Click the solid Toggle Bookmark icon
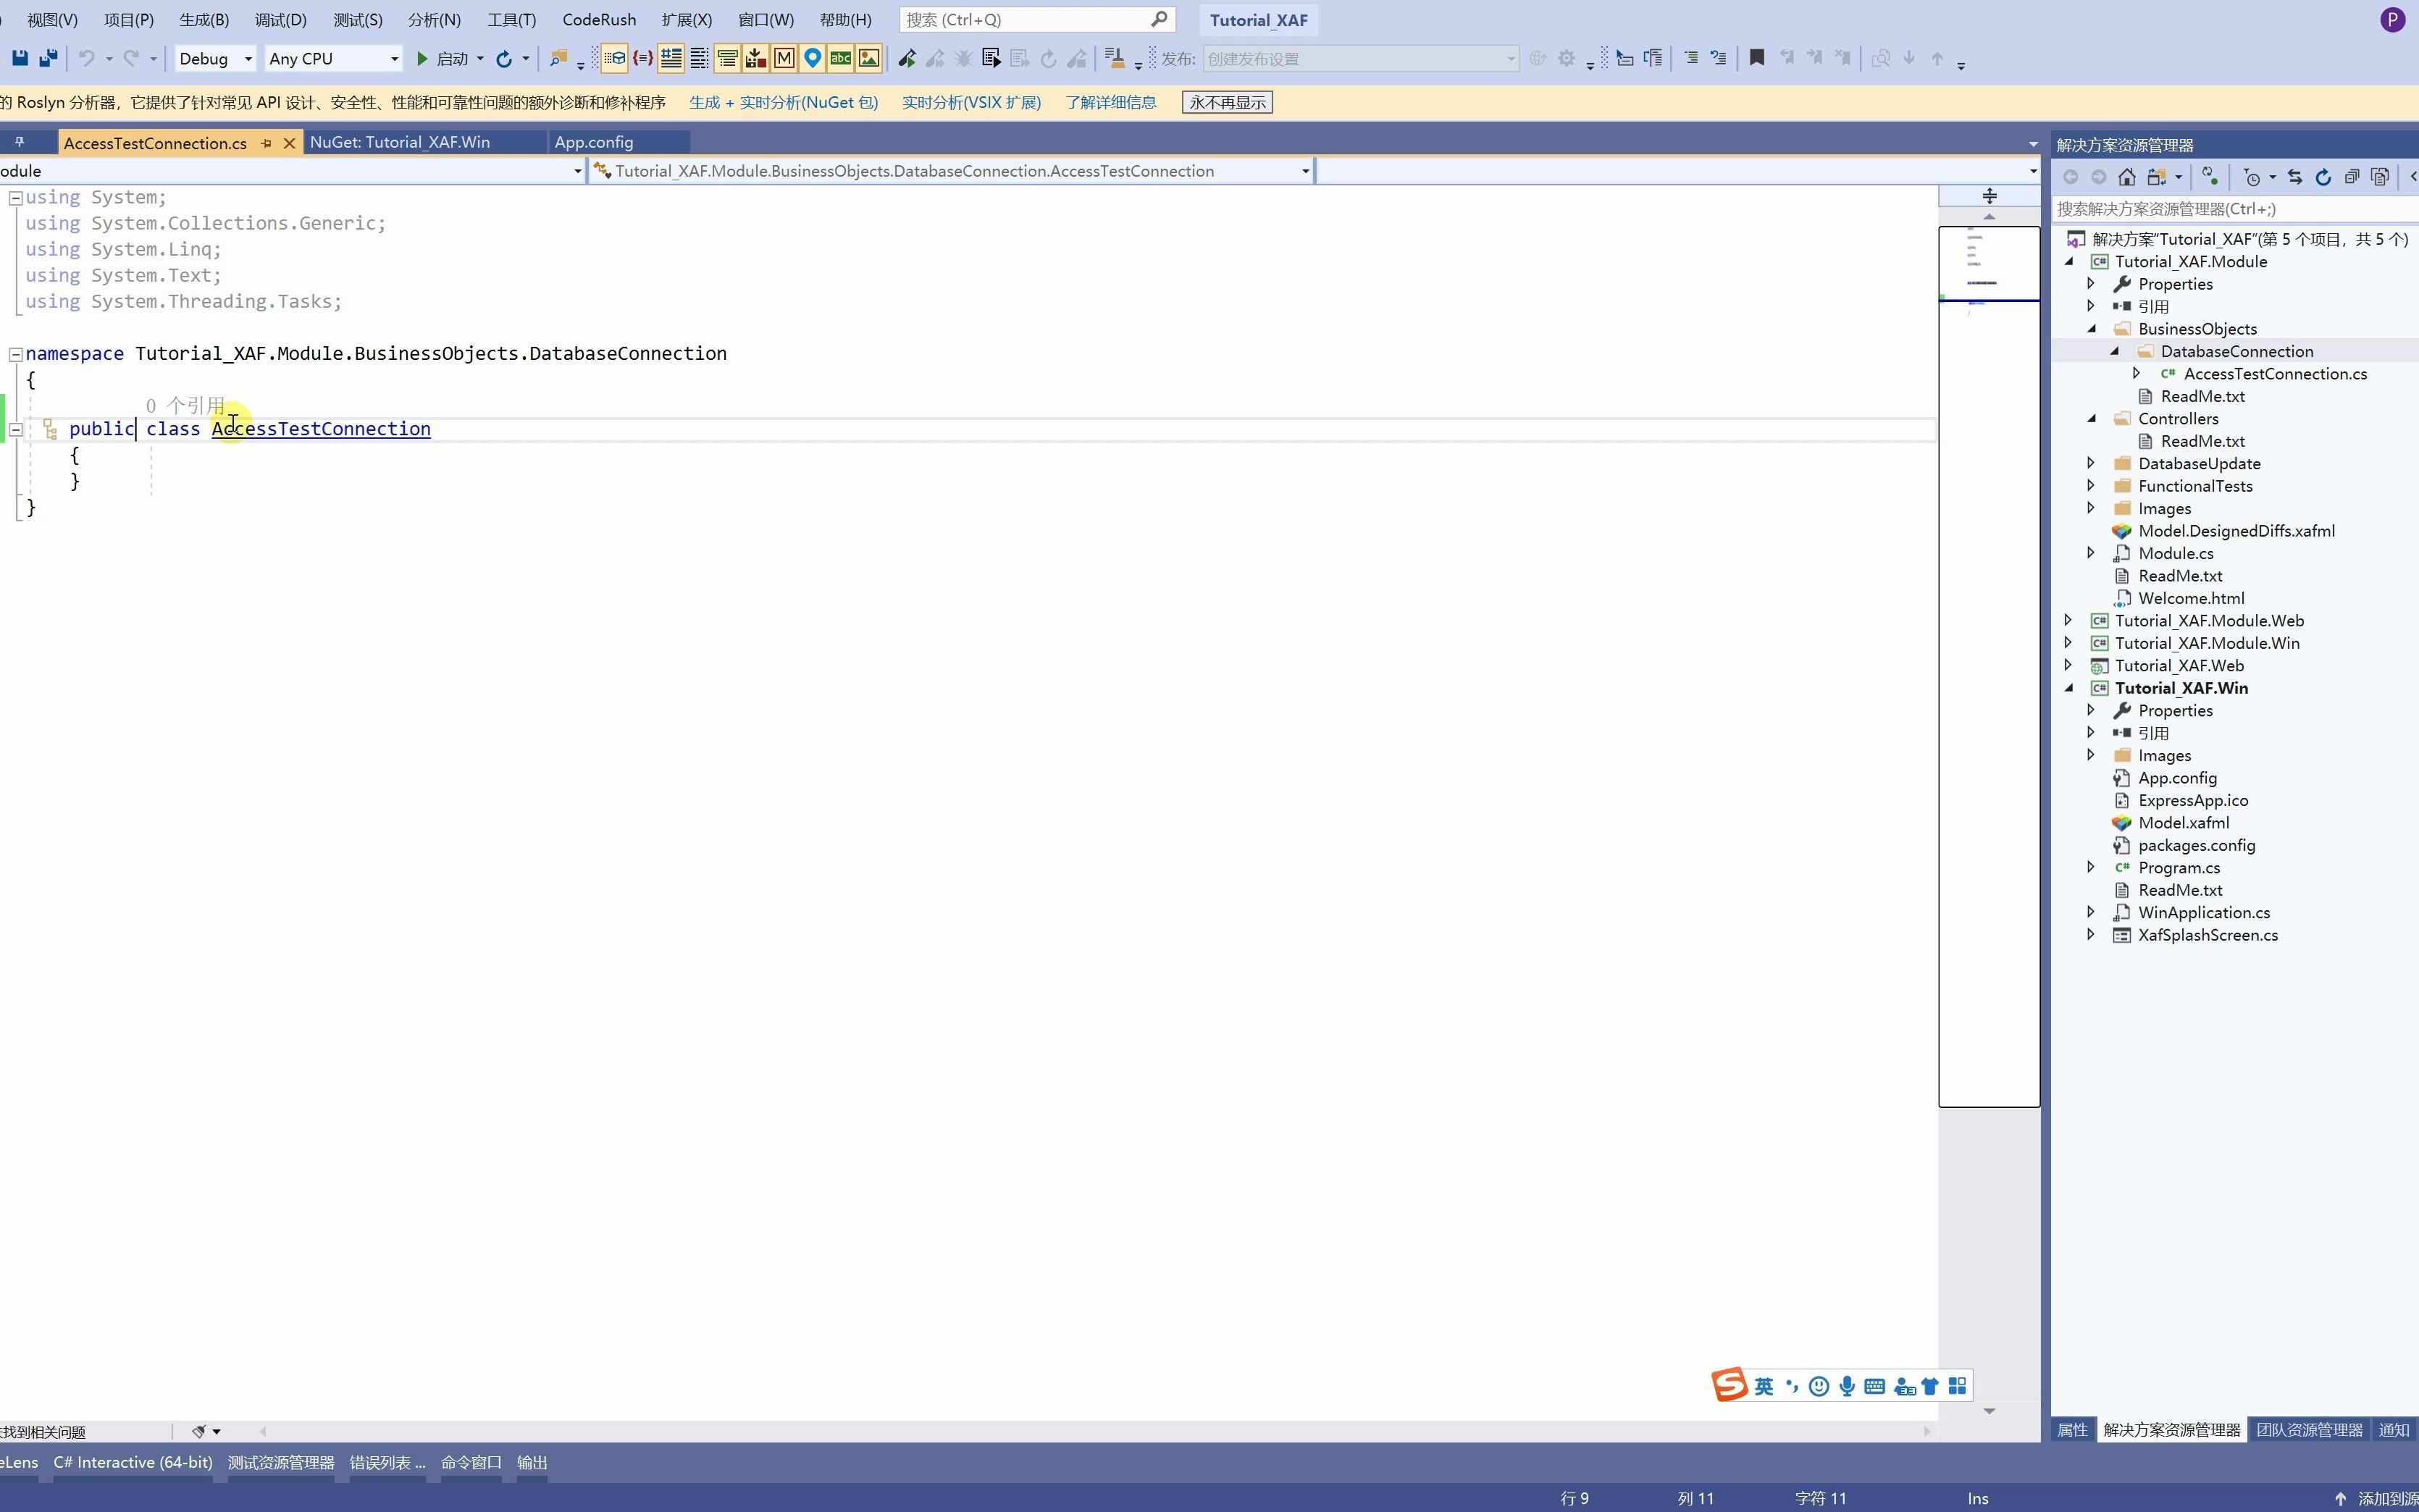The height and width of the screenshot is (1512, 2419). point(1756,58)
